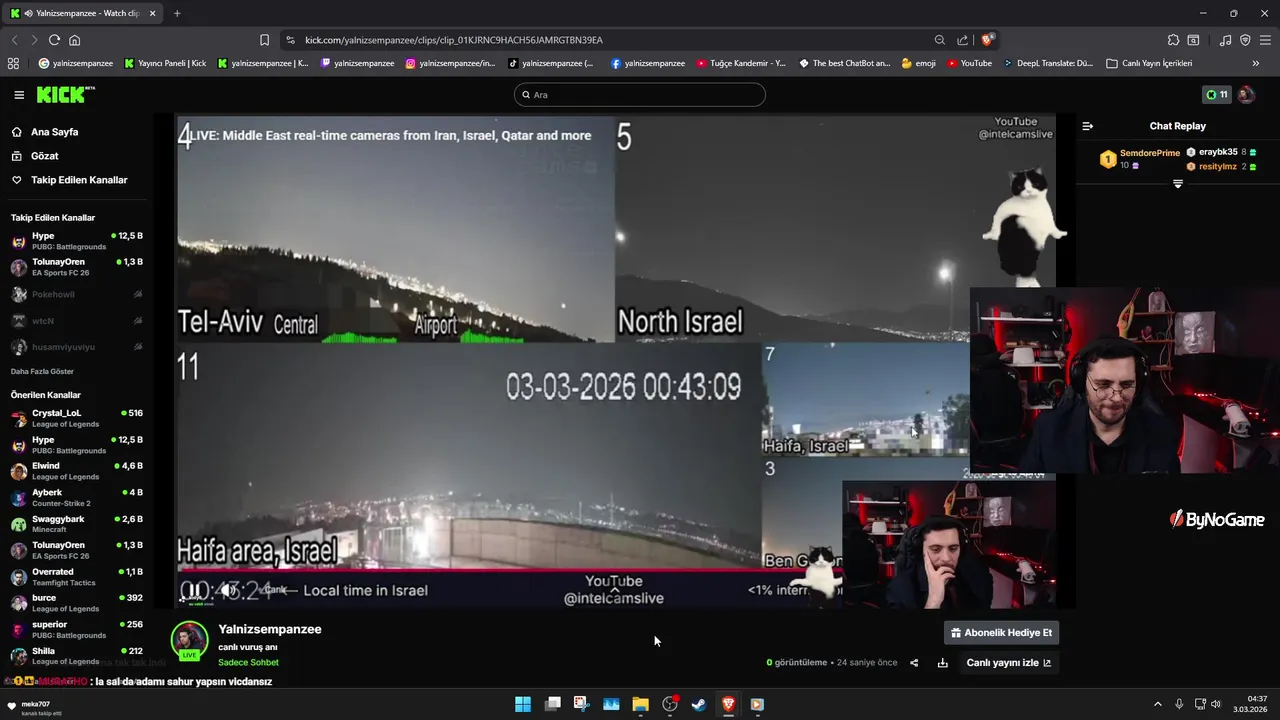Click the address bar URL

454,40
